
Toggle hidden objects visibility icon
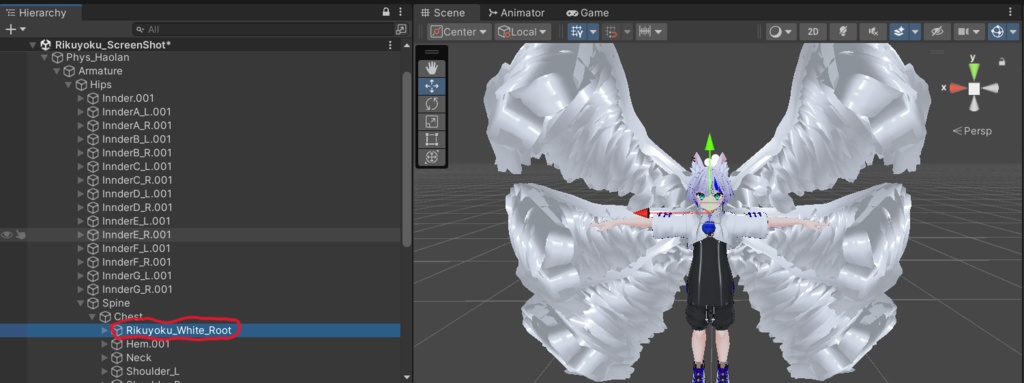pos(937,31)
